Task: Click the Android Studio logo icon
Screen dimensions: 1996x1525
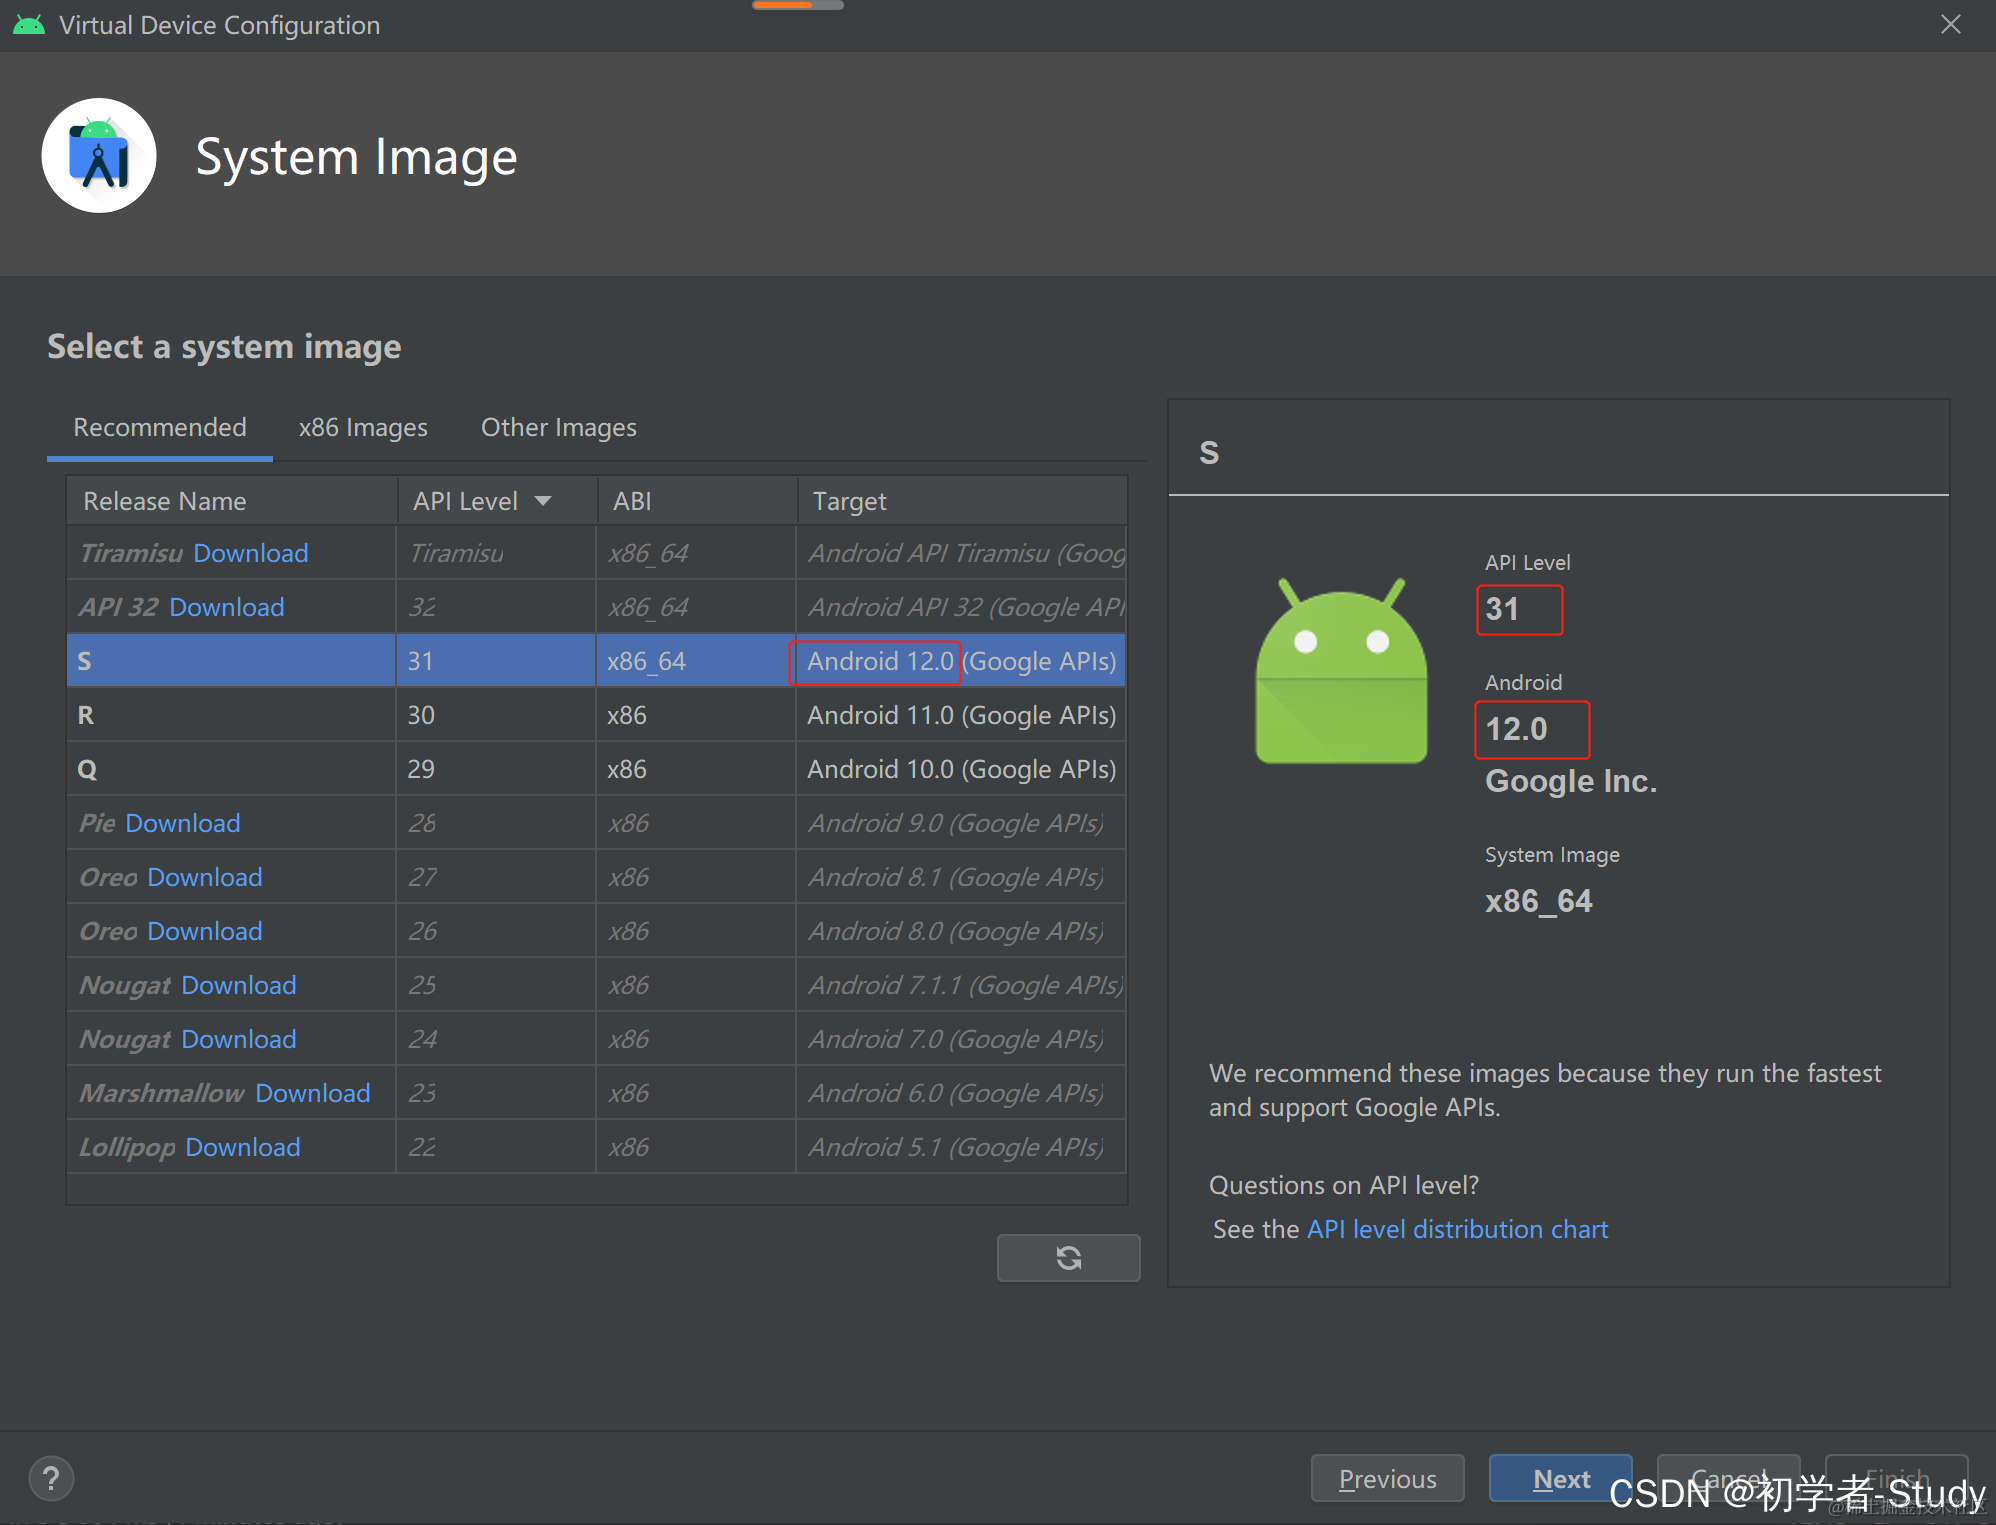Action: 99,156
